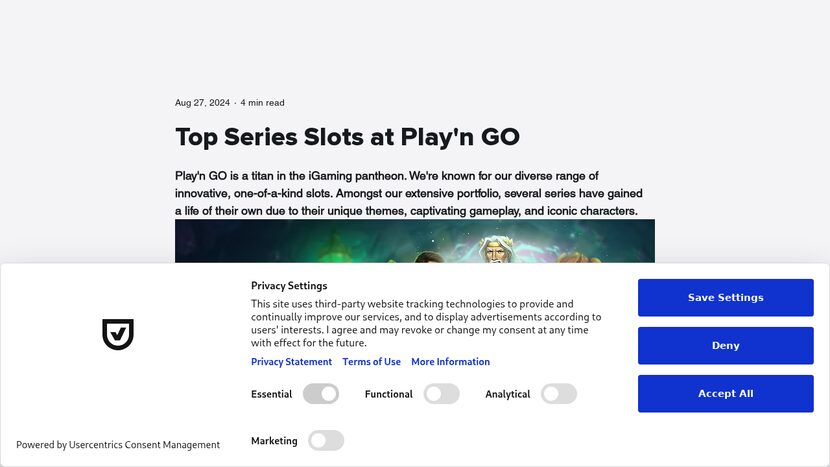This screenshot has width=830, height=467.
Task: Click the Usercentrics shield logo icon
Action: (118, 334)
